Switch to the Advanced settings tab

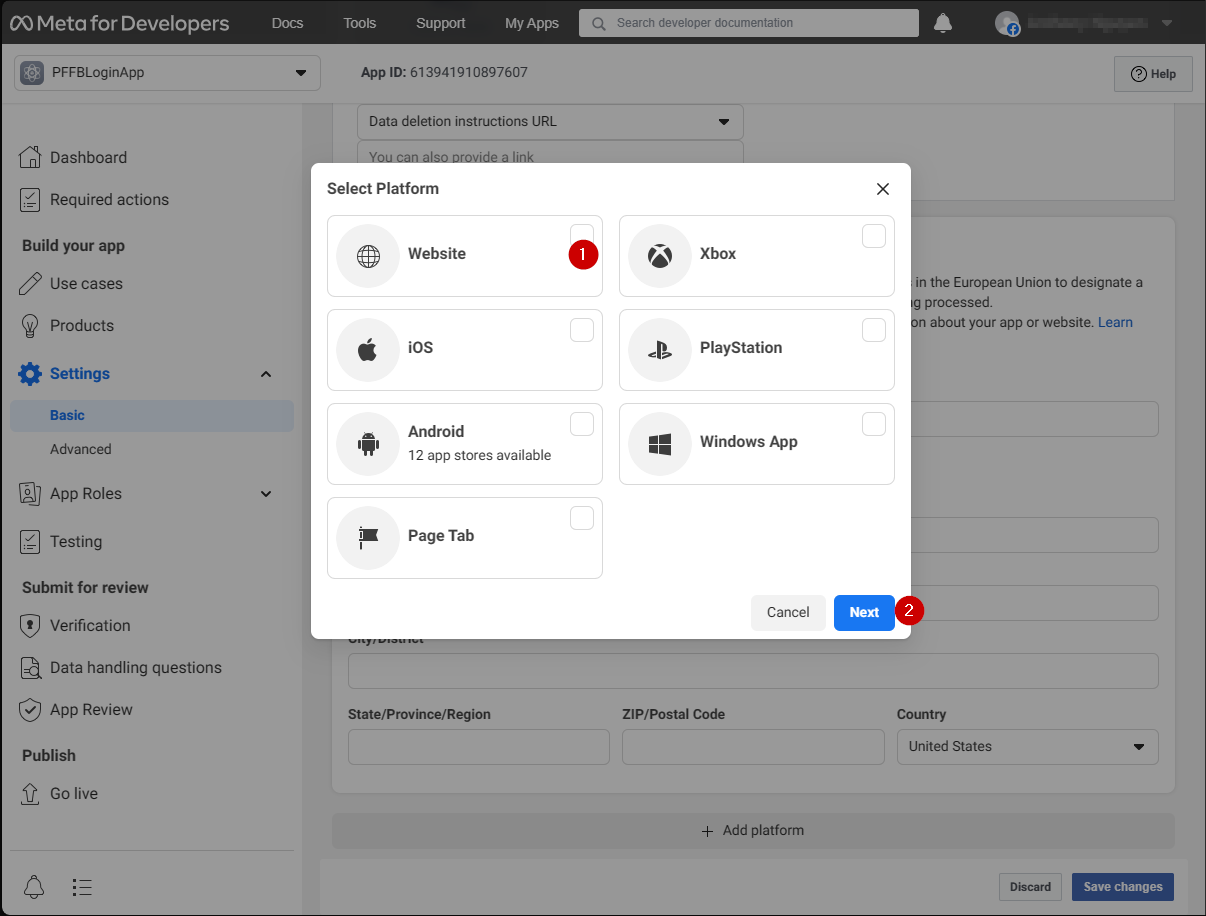[80, 448]
